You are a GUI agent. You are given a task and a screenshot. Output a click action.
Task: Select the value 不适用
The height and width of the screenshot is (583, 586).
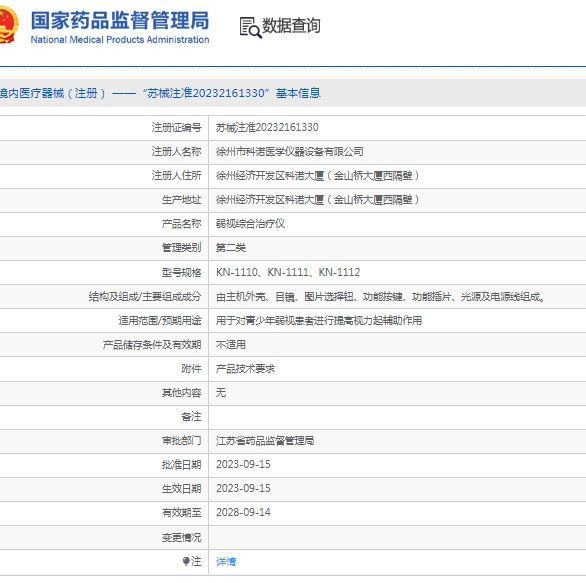coord(231,344)
